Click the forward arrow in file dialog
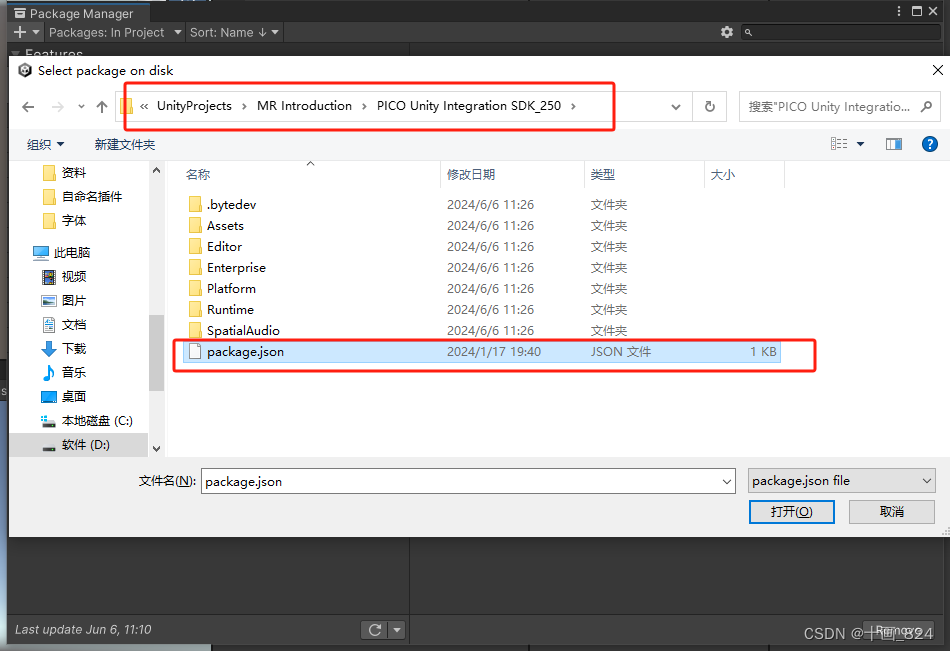950x651 pixels. 58,107
